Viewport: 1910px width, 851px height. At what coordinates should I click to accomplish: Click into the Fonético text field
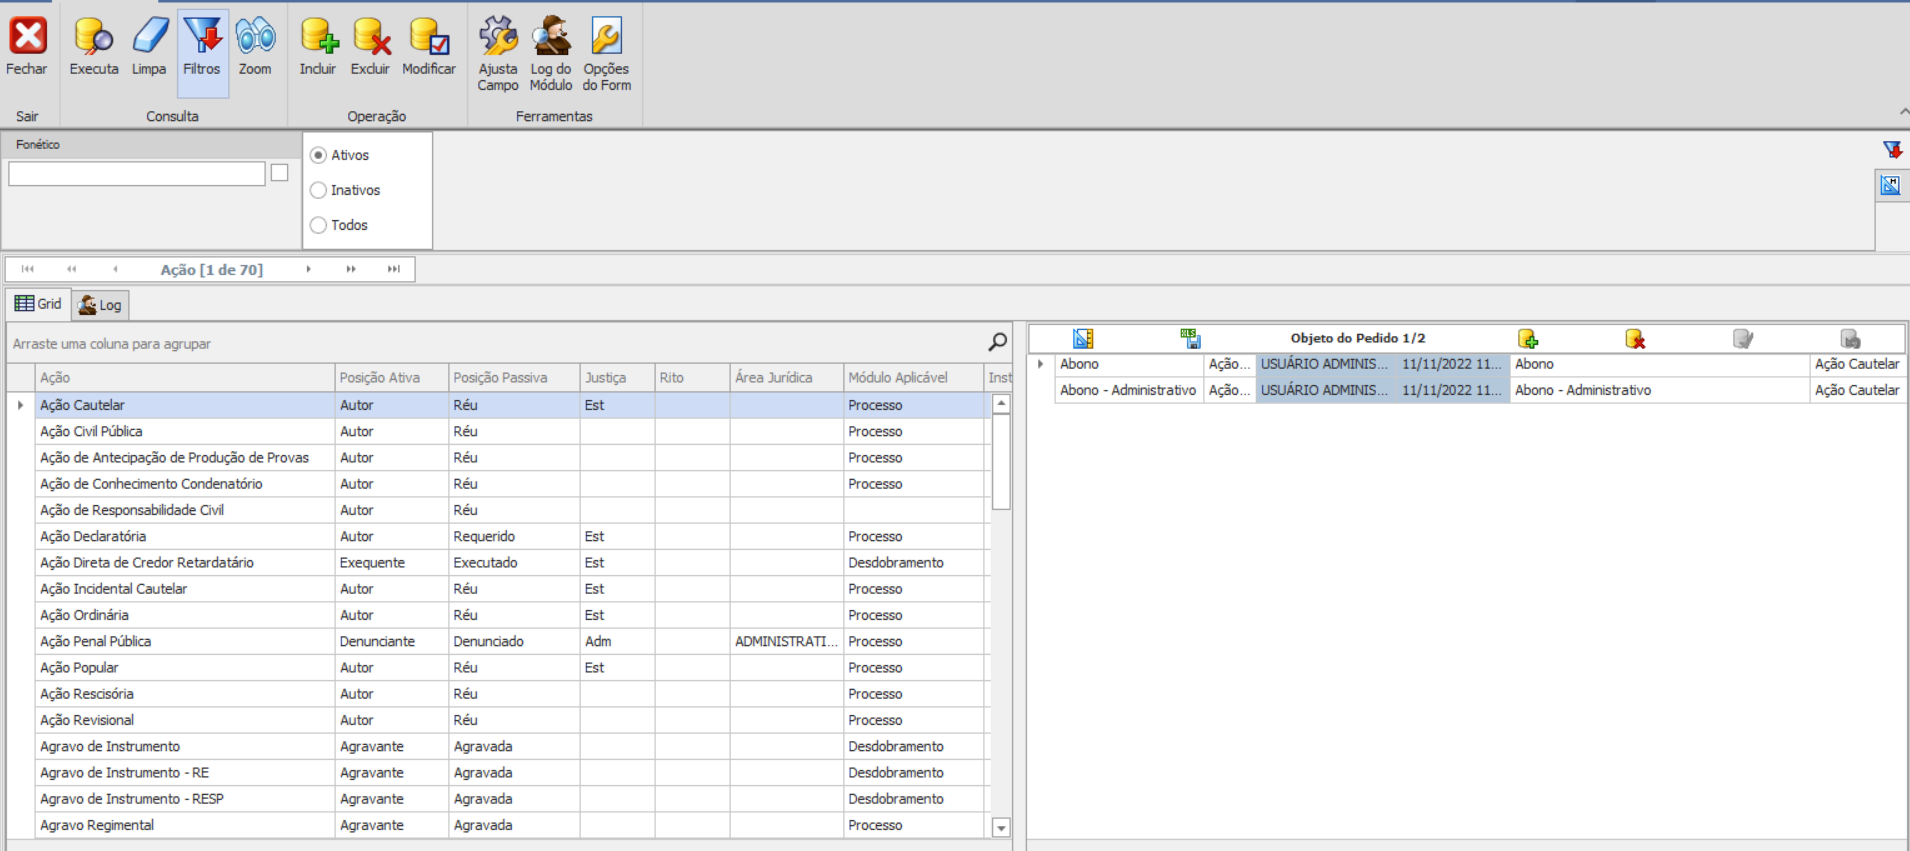click(137, 173)
